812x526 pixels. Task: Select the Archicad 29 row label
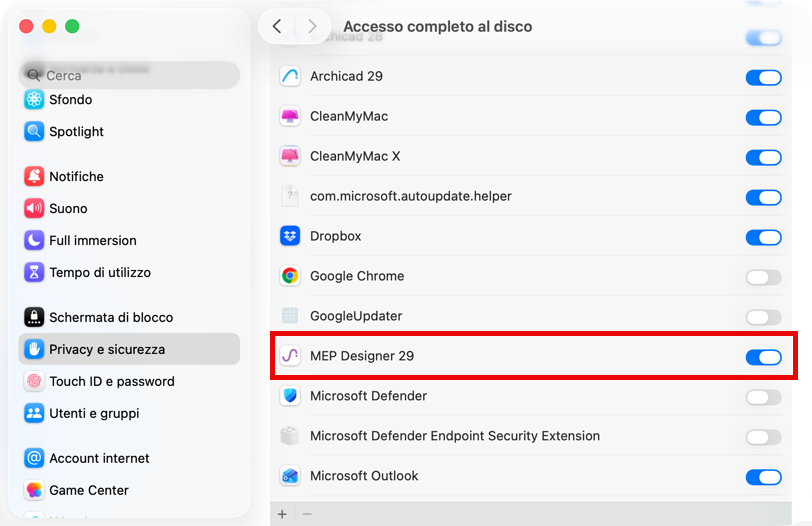coord(346,76)
